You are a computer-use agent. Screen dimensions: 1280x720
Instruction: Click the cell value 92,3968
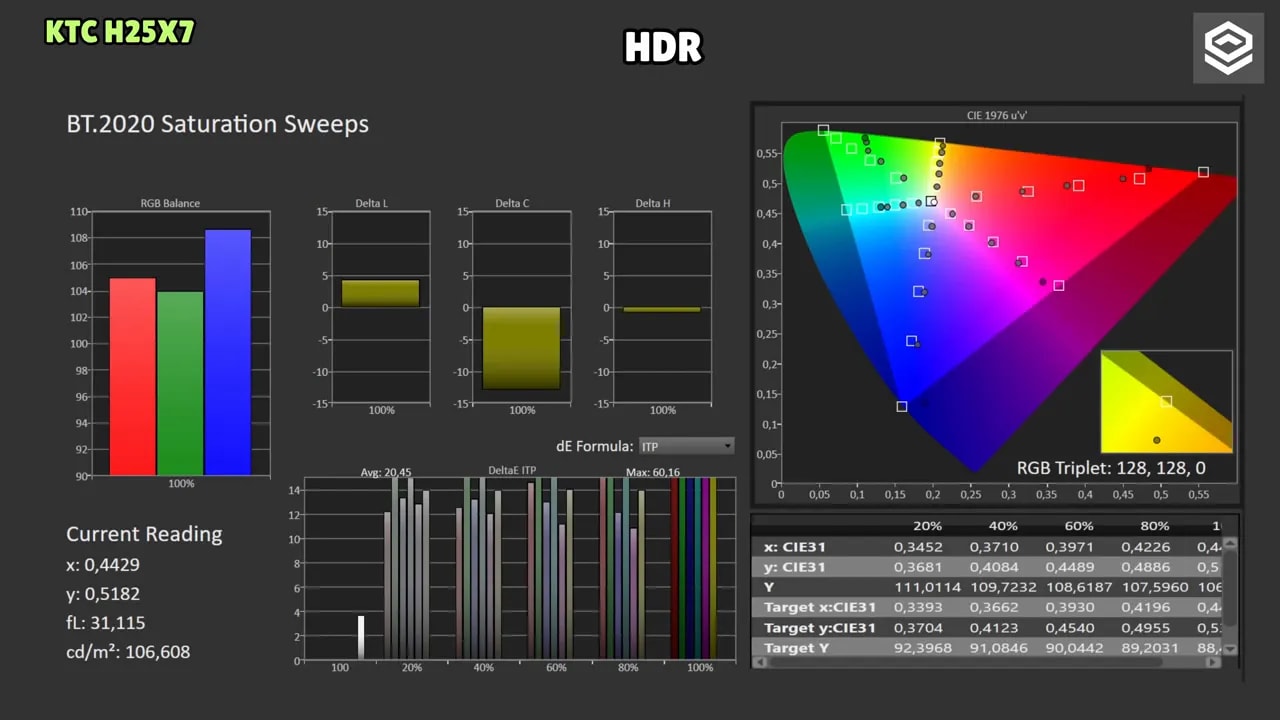(921, 648)
